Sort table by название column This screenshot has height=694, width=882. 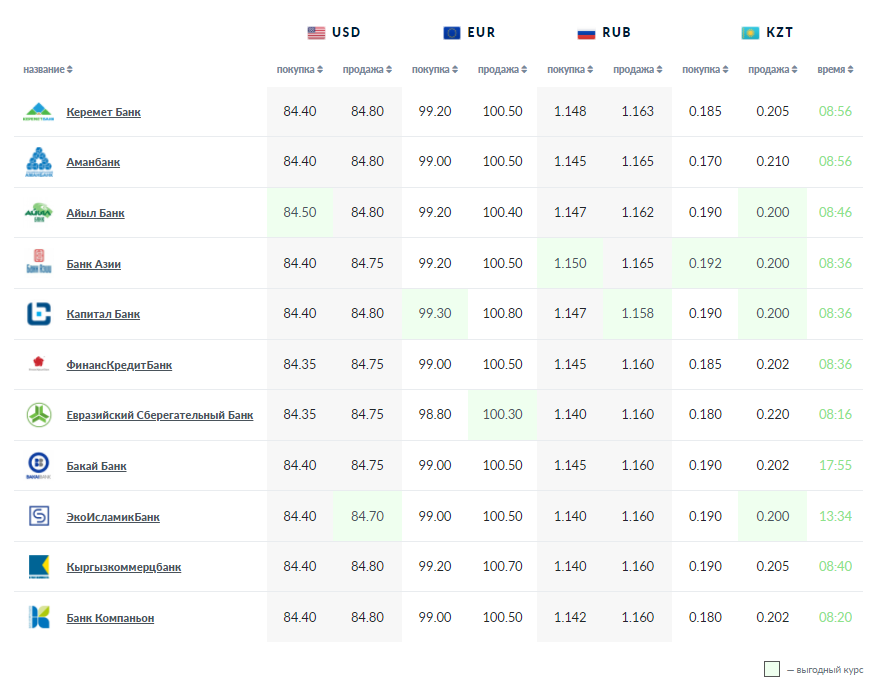pos(48,70)
